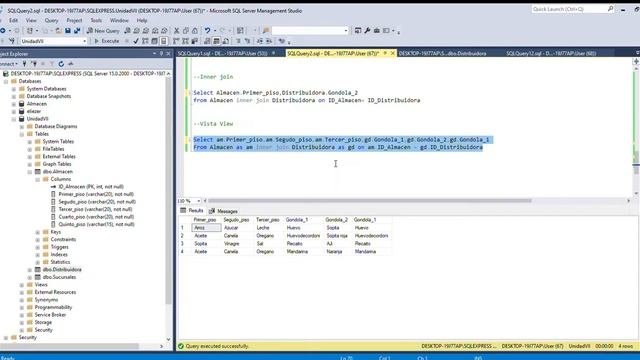Collapse the dbo.Almacen table node
This screenshot has height=360, width=640.
tap(30, 172)
